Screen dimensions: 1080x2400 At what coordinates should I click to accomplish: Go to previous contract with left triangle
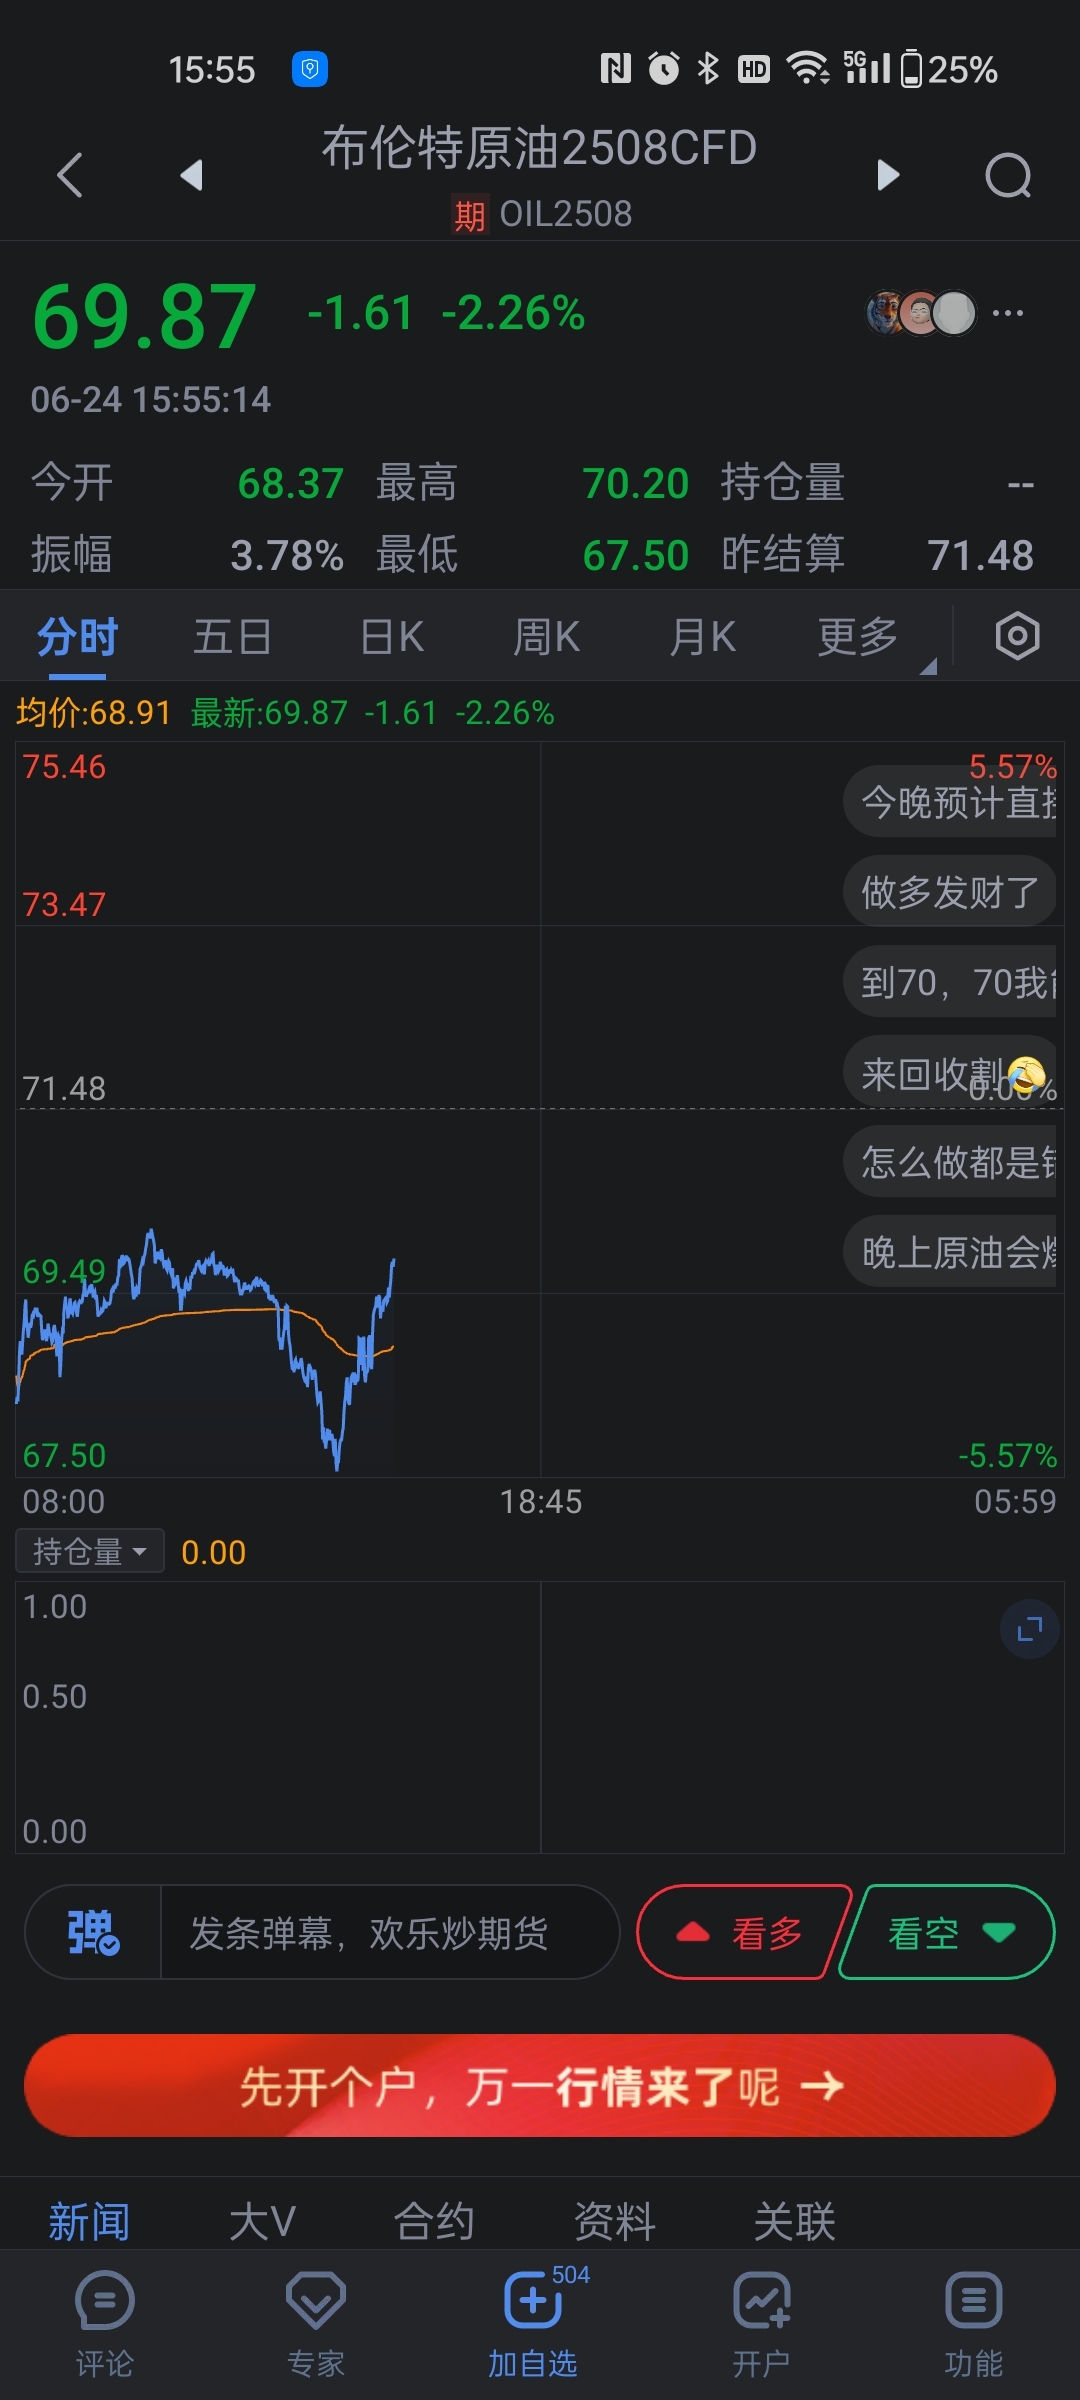click(191, 175)
